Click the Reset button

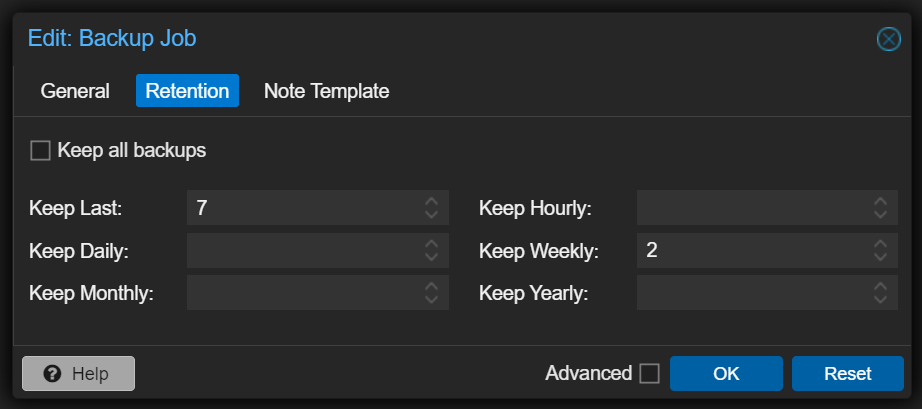pyautogui.click(x=847, y=373)
